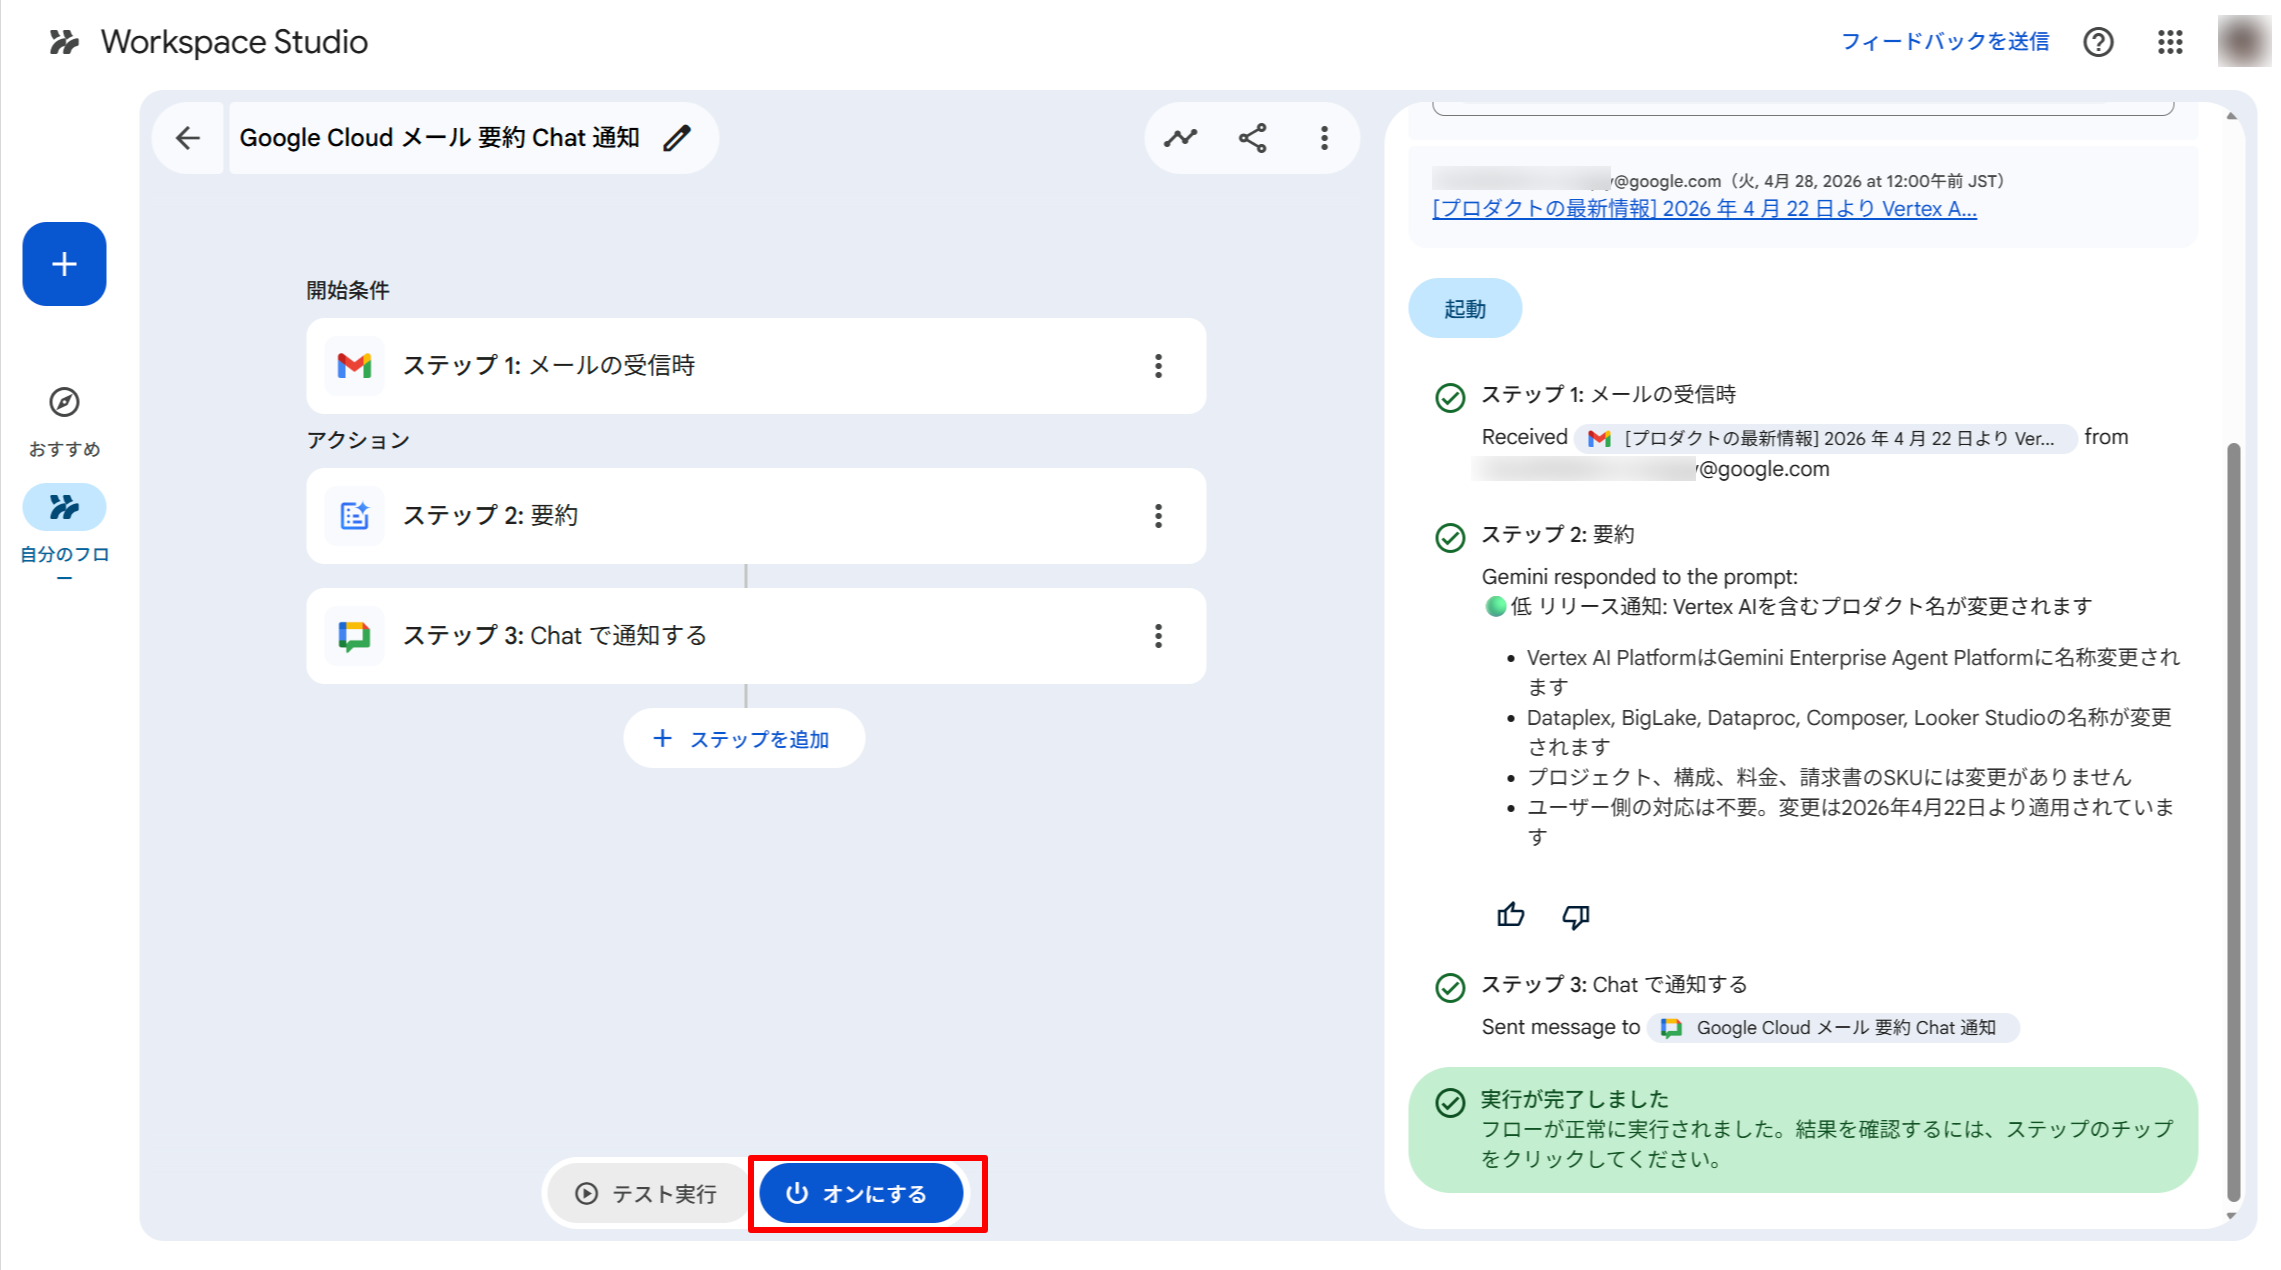Image resolution: width=2281 pixels, height=1270 pixels.
Task: Click the Workspace Studio title text
Action: click(x=234, y=42)
